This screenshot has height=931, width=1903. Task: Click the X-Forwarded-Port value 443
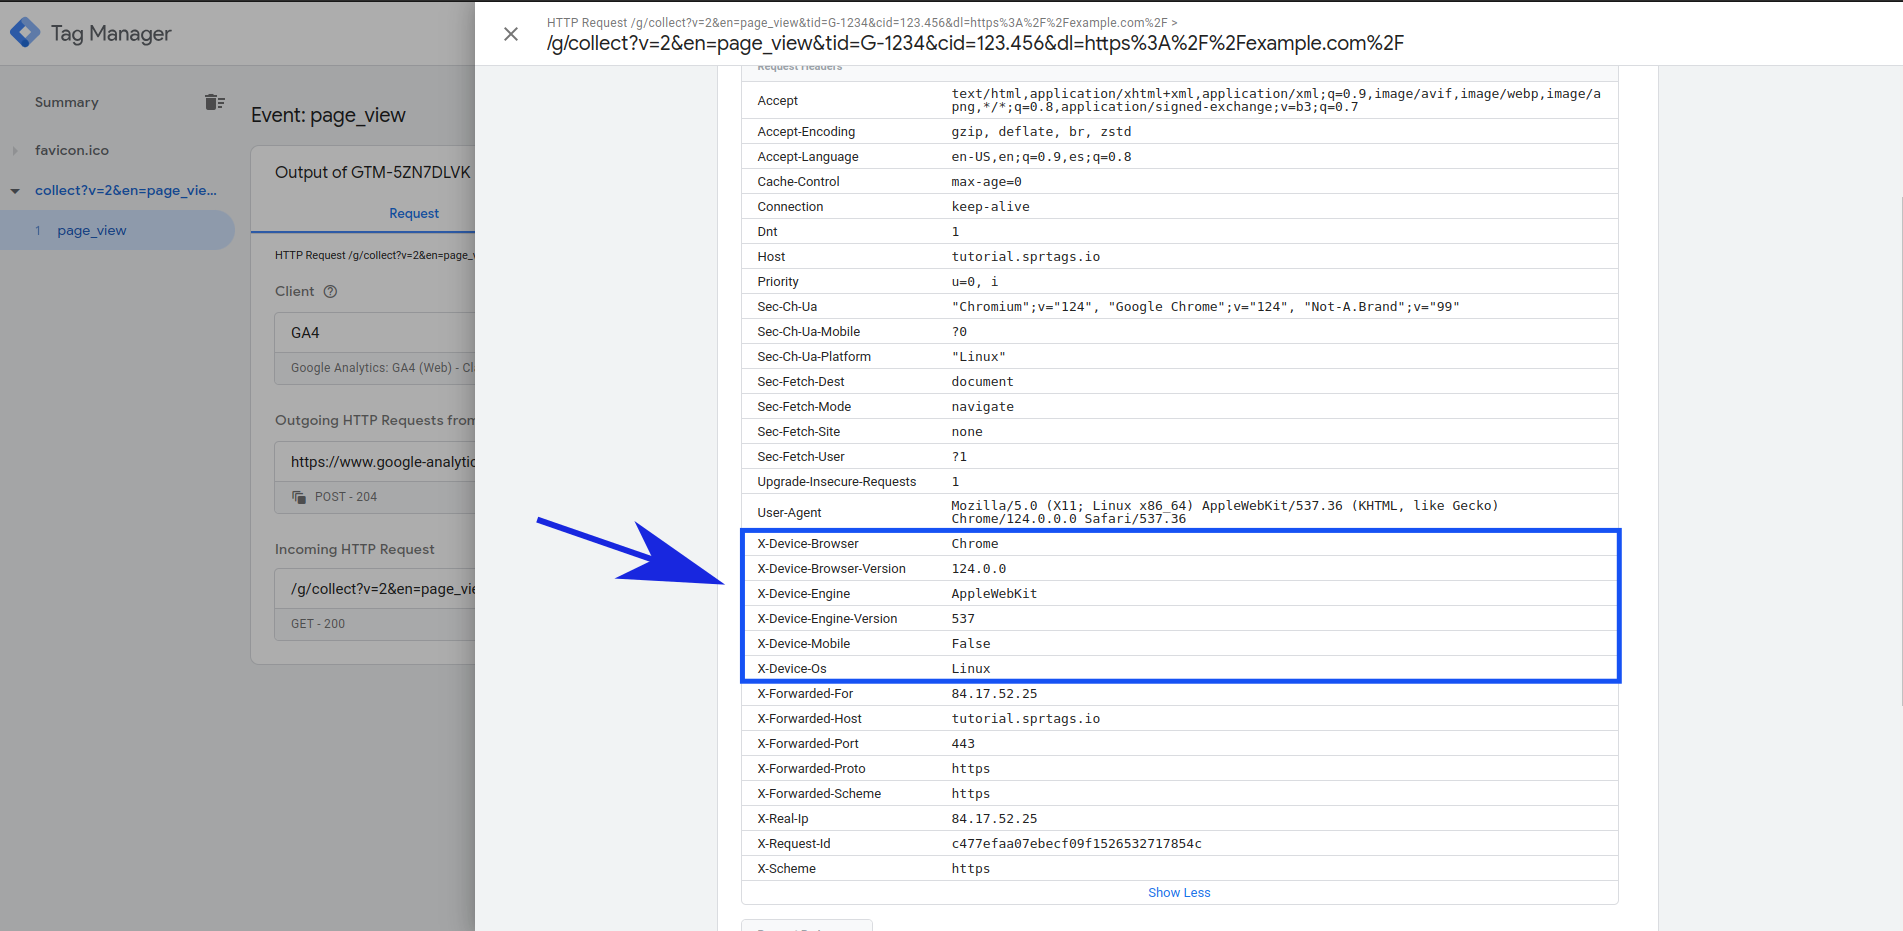(x=963, y=744)
